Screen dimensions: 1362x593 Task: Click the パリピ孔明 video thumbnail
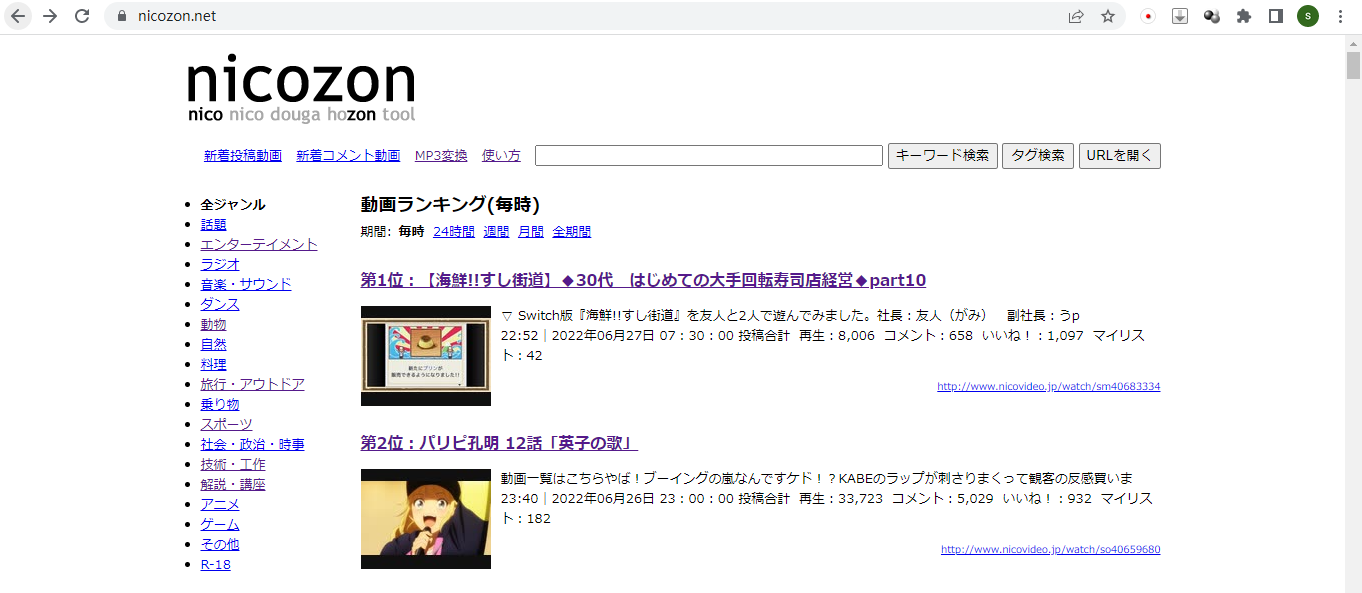pyautogui.click(x=426, y=519)
